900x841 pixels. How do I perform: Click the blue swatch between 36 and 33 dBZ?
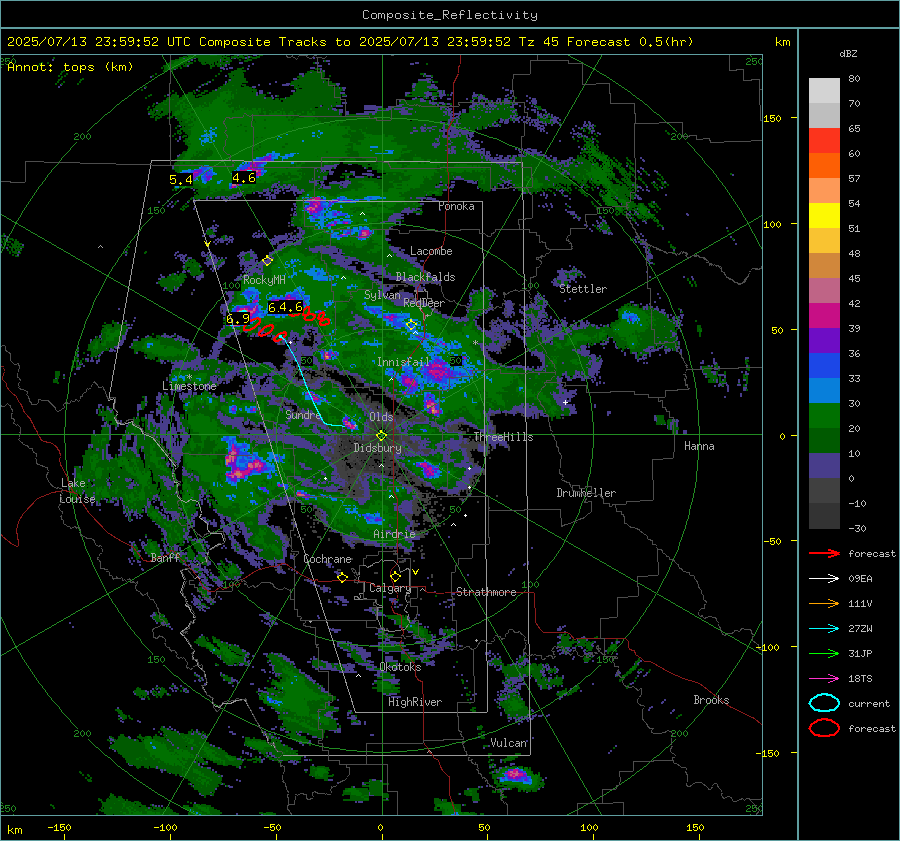(824, 366)
